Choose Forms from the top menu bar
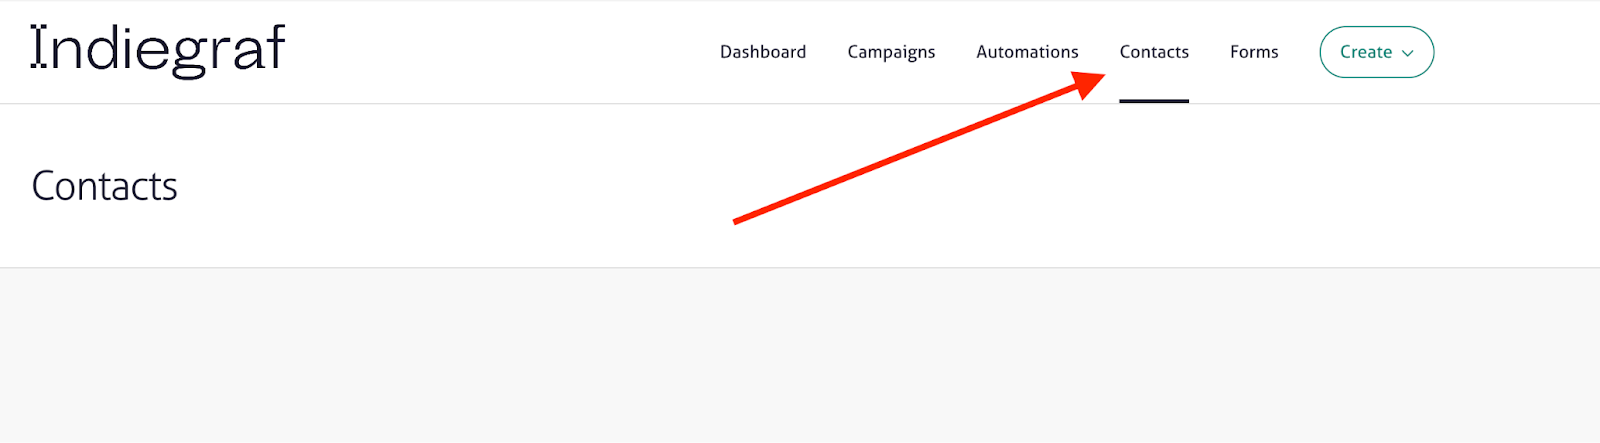Screen dimensions: 1600x443 [1254, 52]
